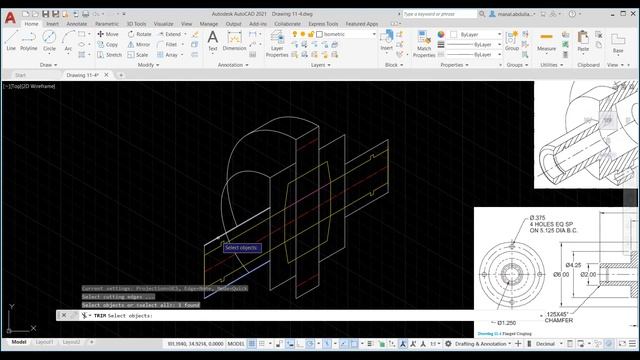Click the Insert block icon
The width and height of the screenshot is (640, 360).
[x=386, y=40]
